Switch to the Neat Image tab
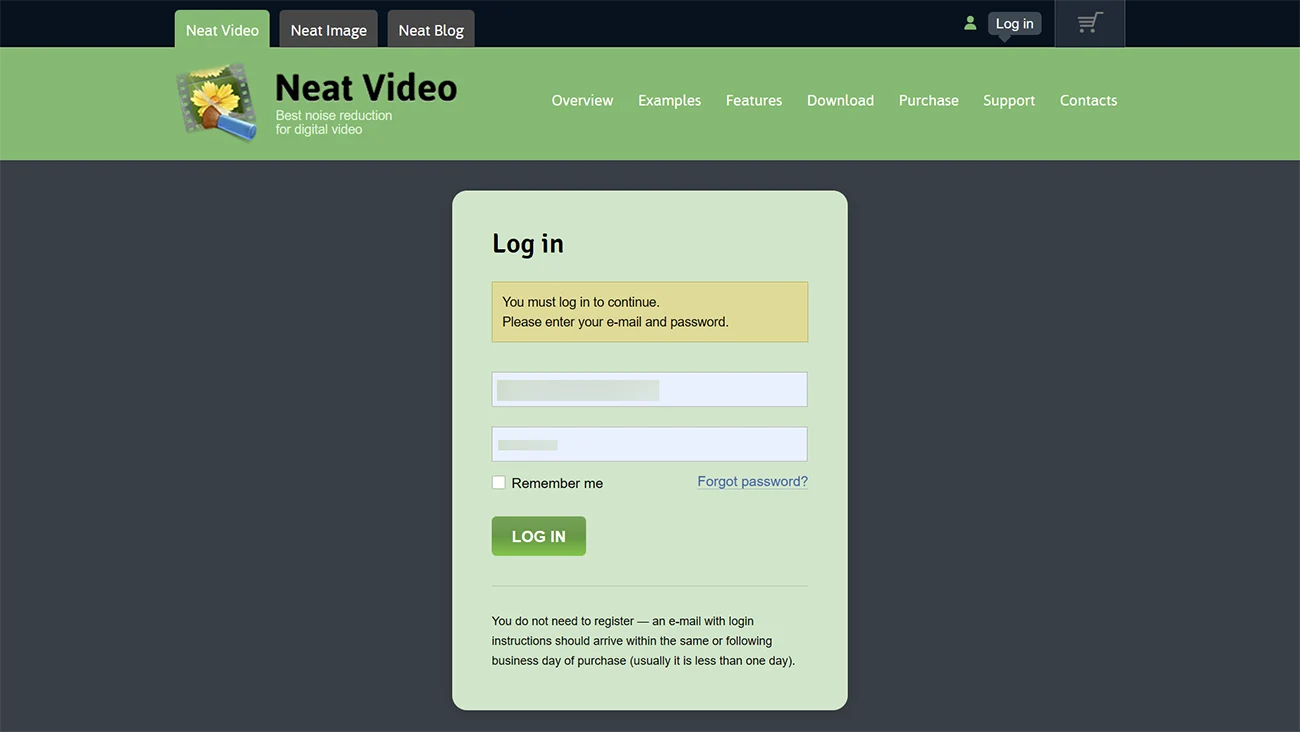This screenshot has height=732, width=1300. pyautogui.click(x=328, y=29)
